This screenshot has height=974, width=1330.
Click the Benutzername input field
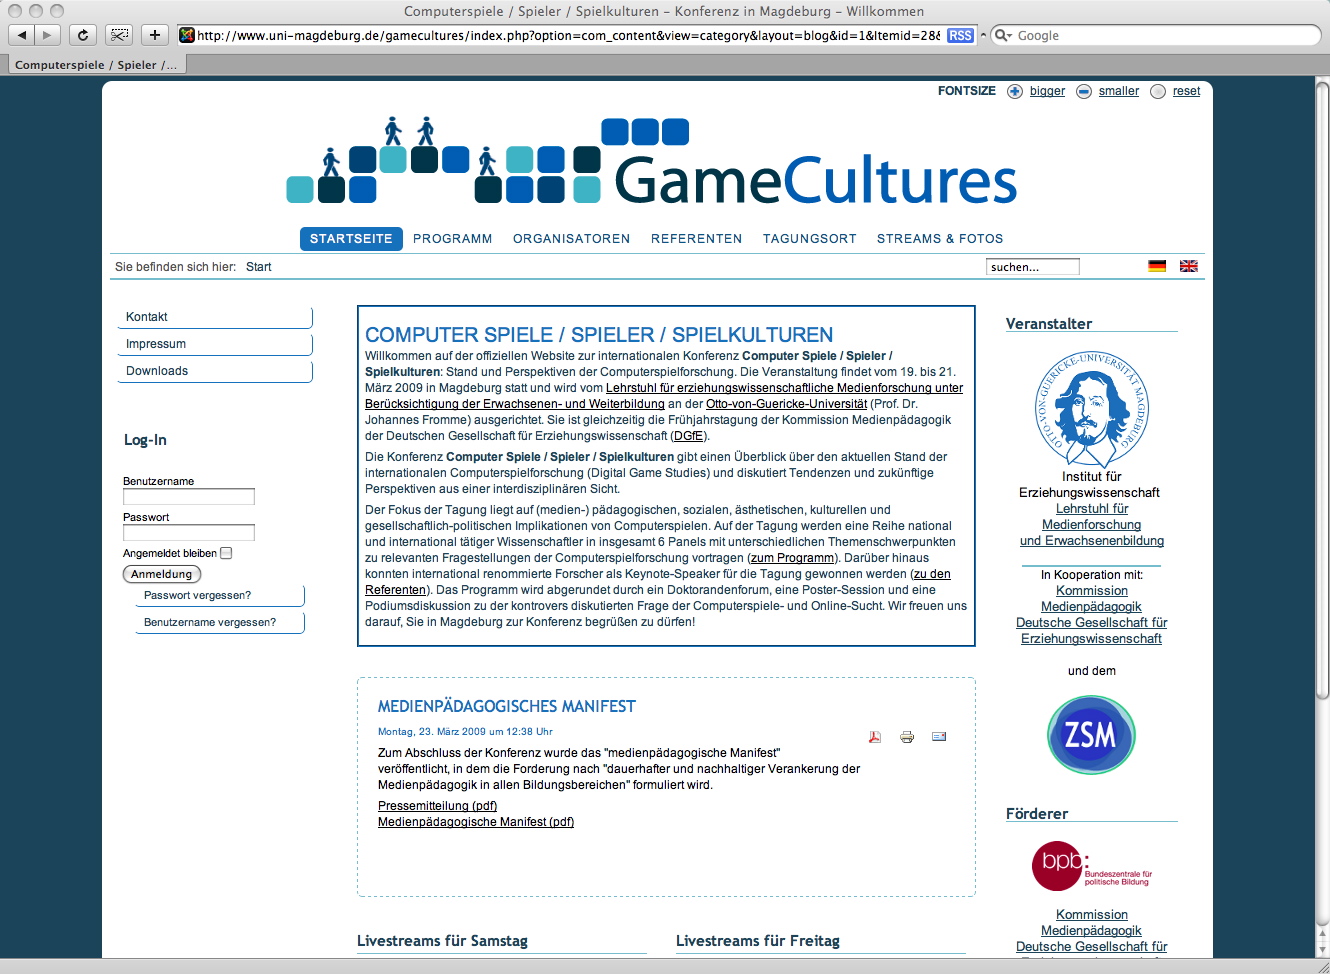click(189, 497)
